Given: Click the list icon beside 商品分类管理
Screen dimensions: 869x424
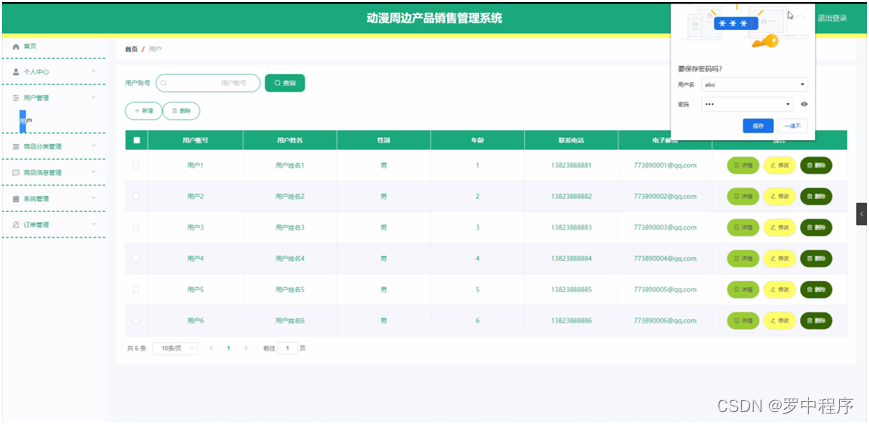Looking at the screenshot, I should [16, 146].
